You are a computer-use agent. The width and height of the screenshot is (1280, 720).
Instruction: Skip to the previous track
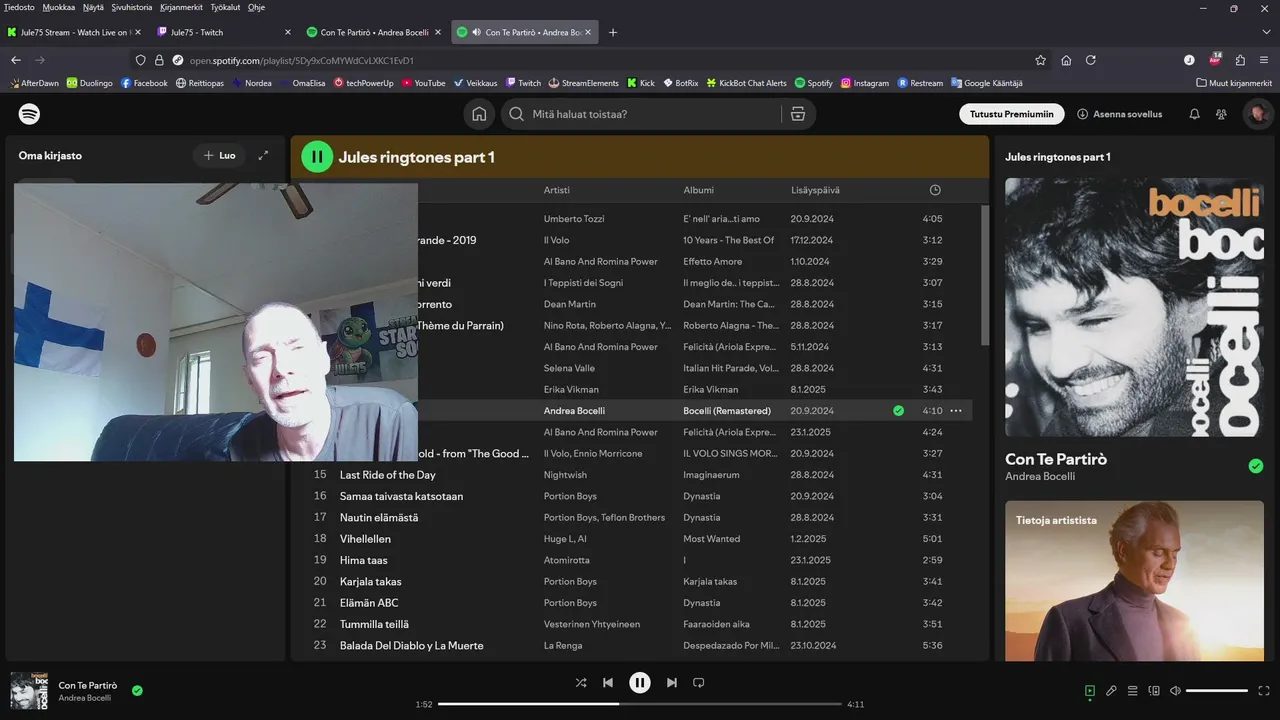(x=608, y=683)
